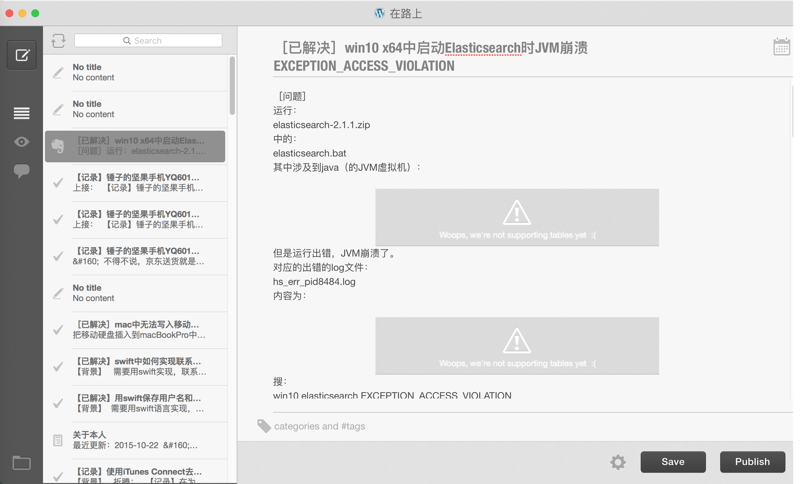The height and width of the screenshot is (484, 800).
Task: Click the '但是运行出错，JVM崩溃了。' line
Action: tap(334, 253)
